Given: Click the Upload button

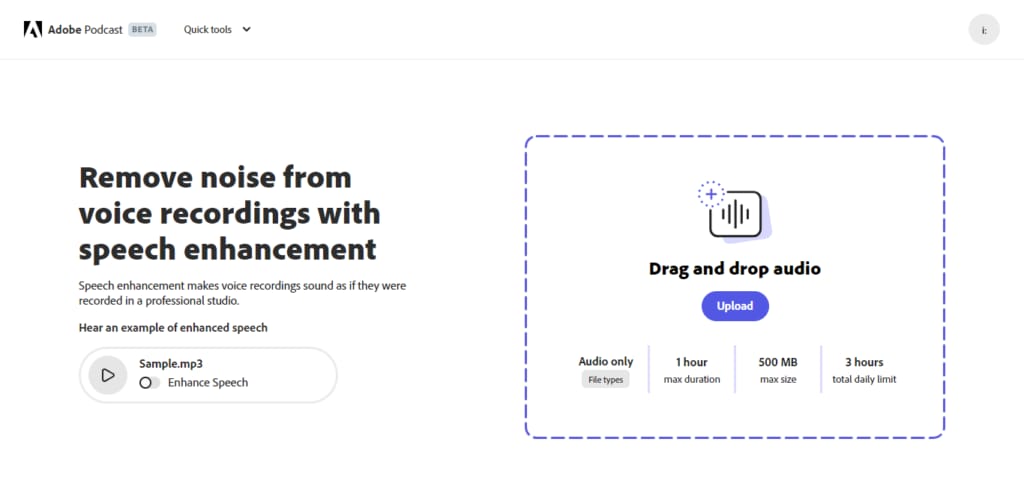Looking at the screenshot, I should (x=735, y=306).
